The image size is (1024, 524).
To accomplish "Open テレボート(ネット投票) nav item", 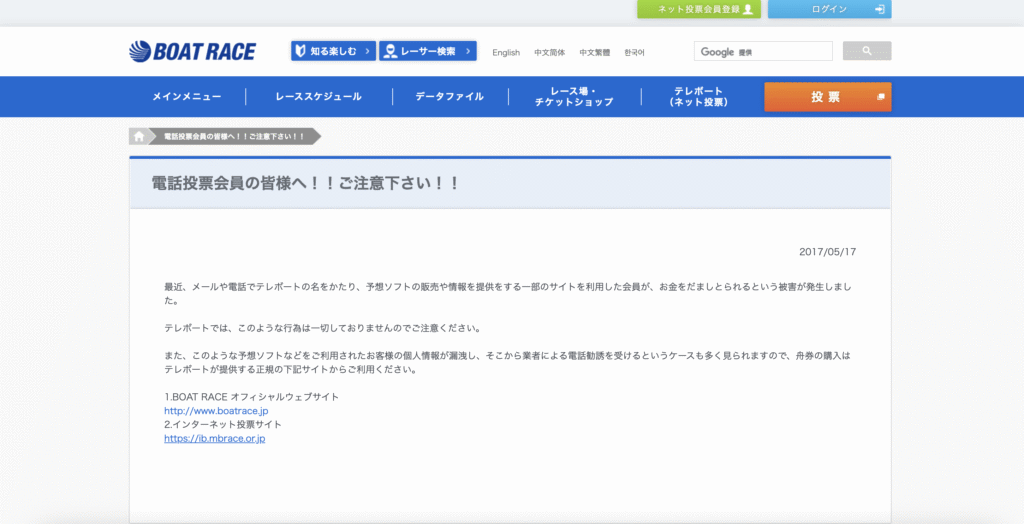I will click(x=698, y=97).
